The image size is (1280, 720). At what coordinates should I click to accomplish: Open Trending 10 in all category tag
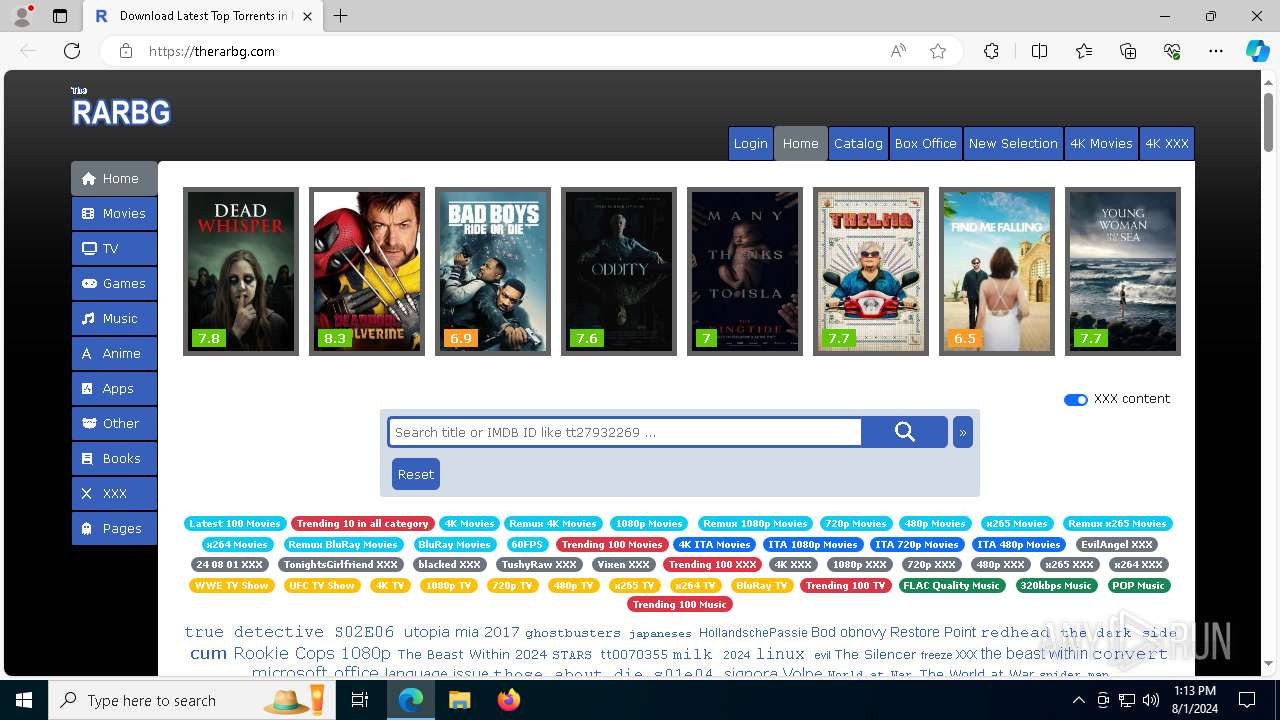(362, 523)
